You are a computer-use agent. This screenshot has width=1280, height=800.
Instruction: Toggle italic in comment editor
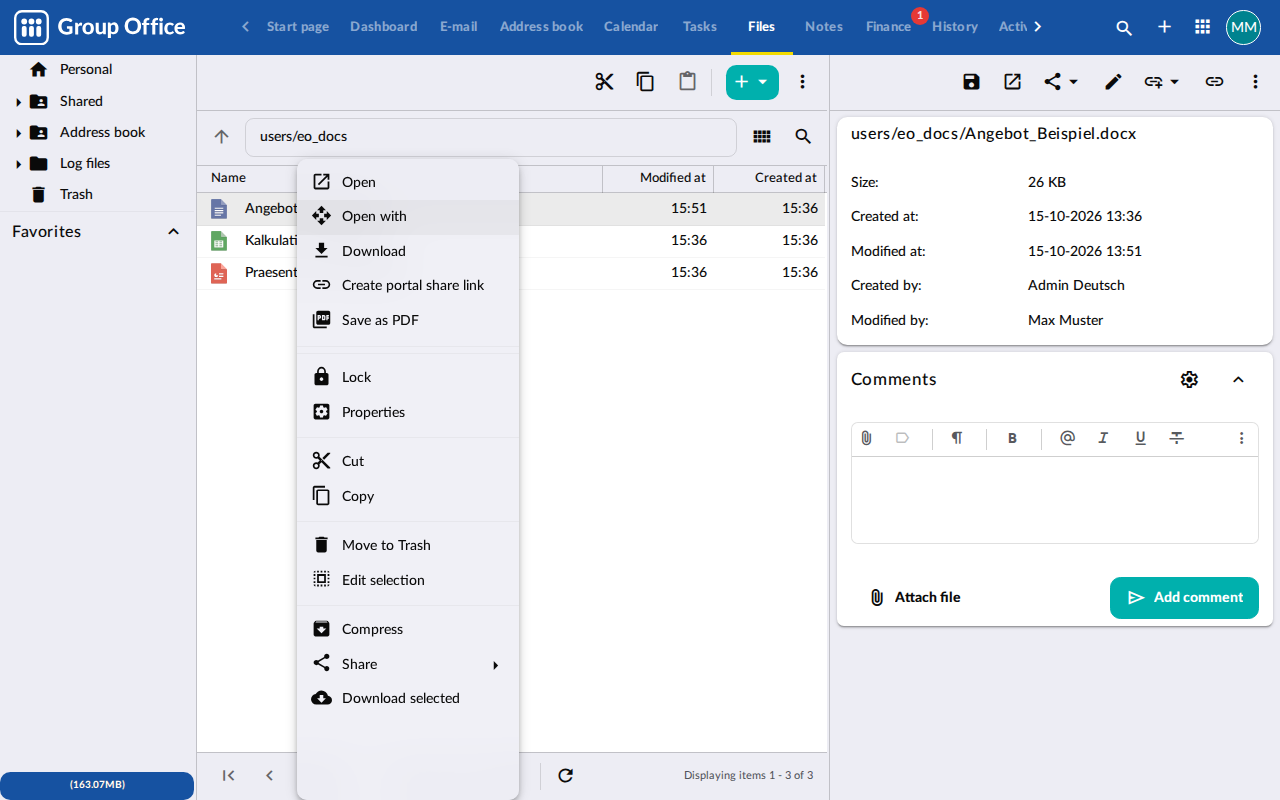[1103, 438]
